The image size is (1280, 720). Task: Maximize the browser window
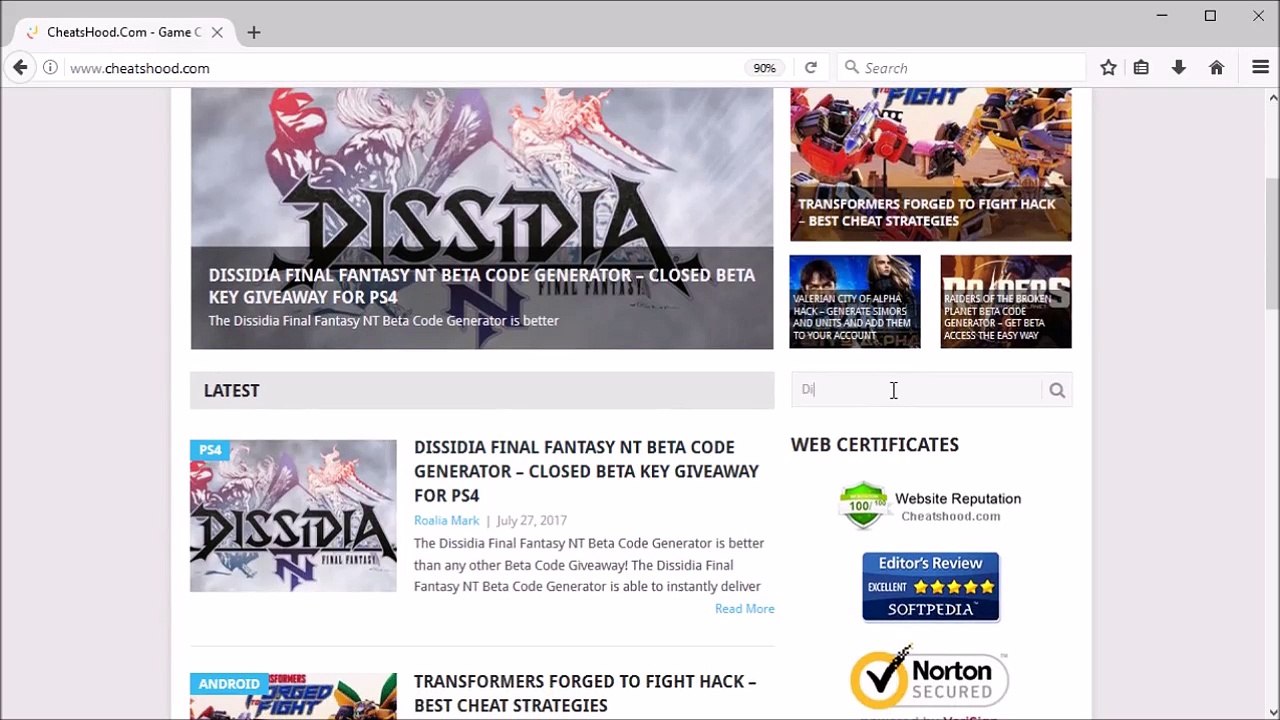(x=1210, y=15)
